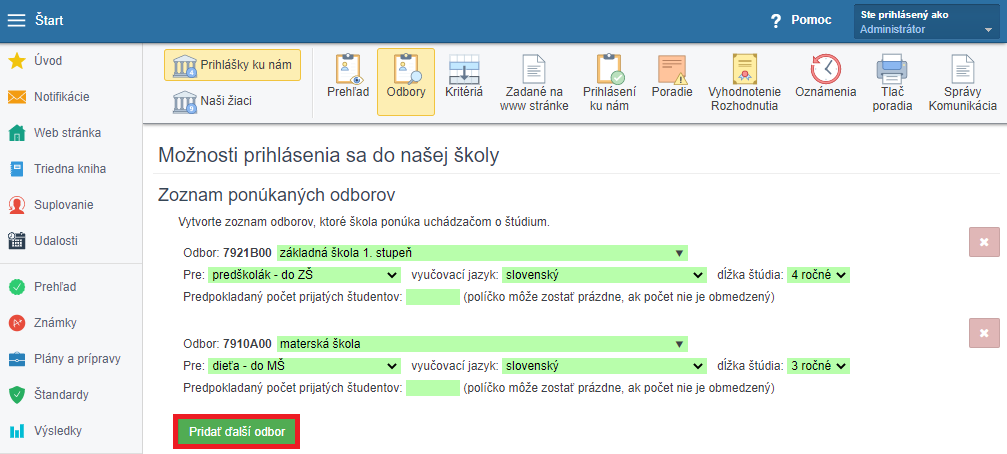Open vyučovací jazyk dropdown for materská škola
This screenshot has height=454, width=1007.
pyautogui.click(x=604, y=366)
